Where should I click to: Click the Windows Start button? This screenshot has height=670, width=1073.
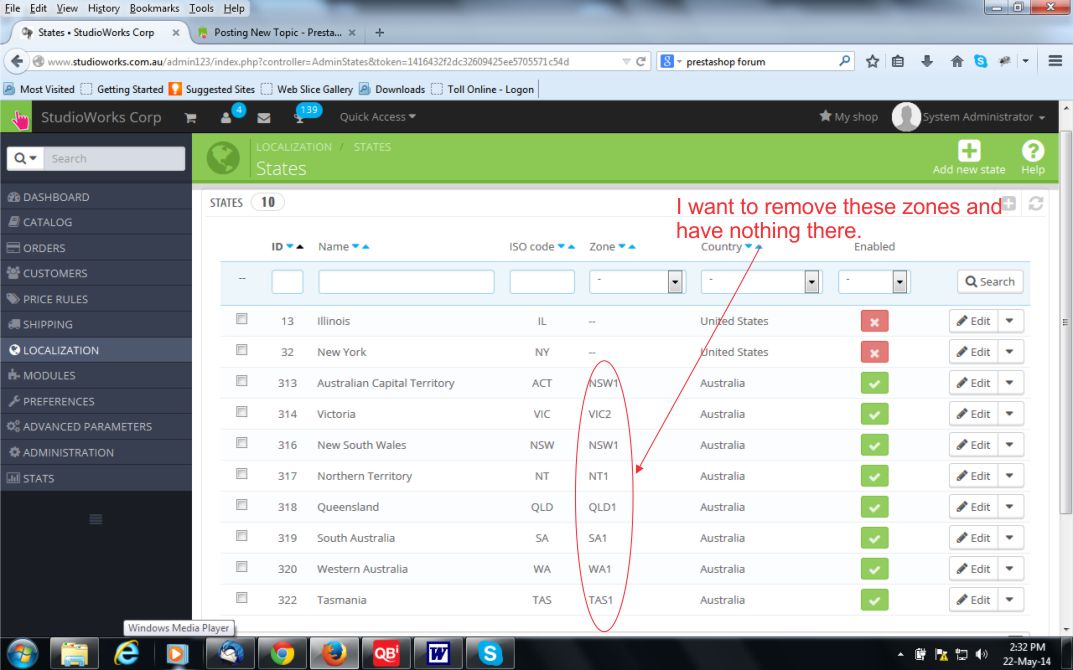(x=22, y=654)
